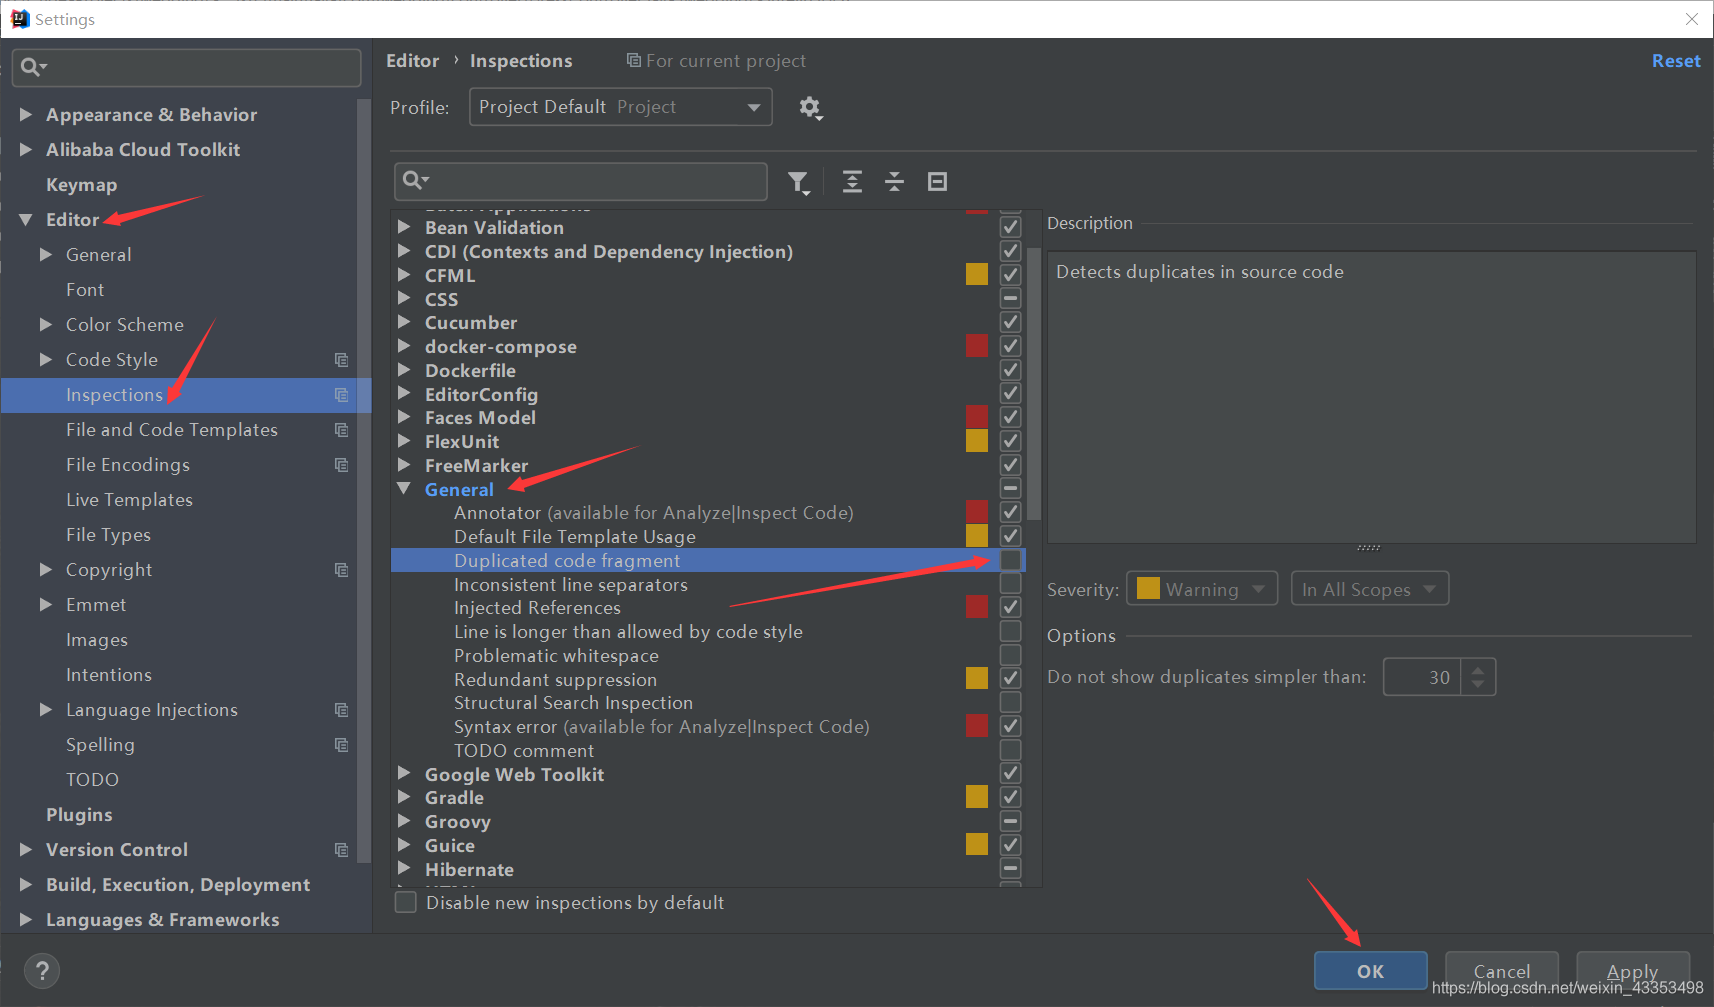Viewport: 1714px width, 1007px height.
Task: Open the profile gear settings menu
Action: [810, 107]
